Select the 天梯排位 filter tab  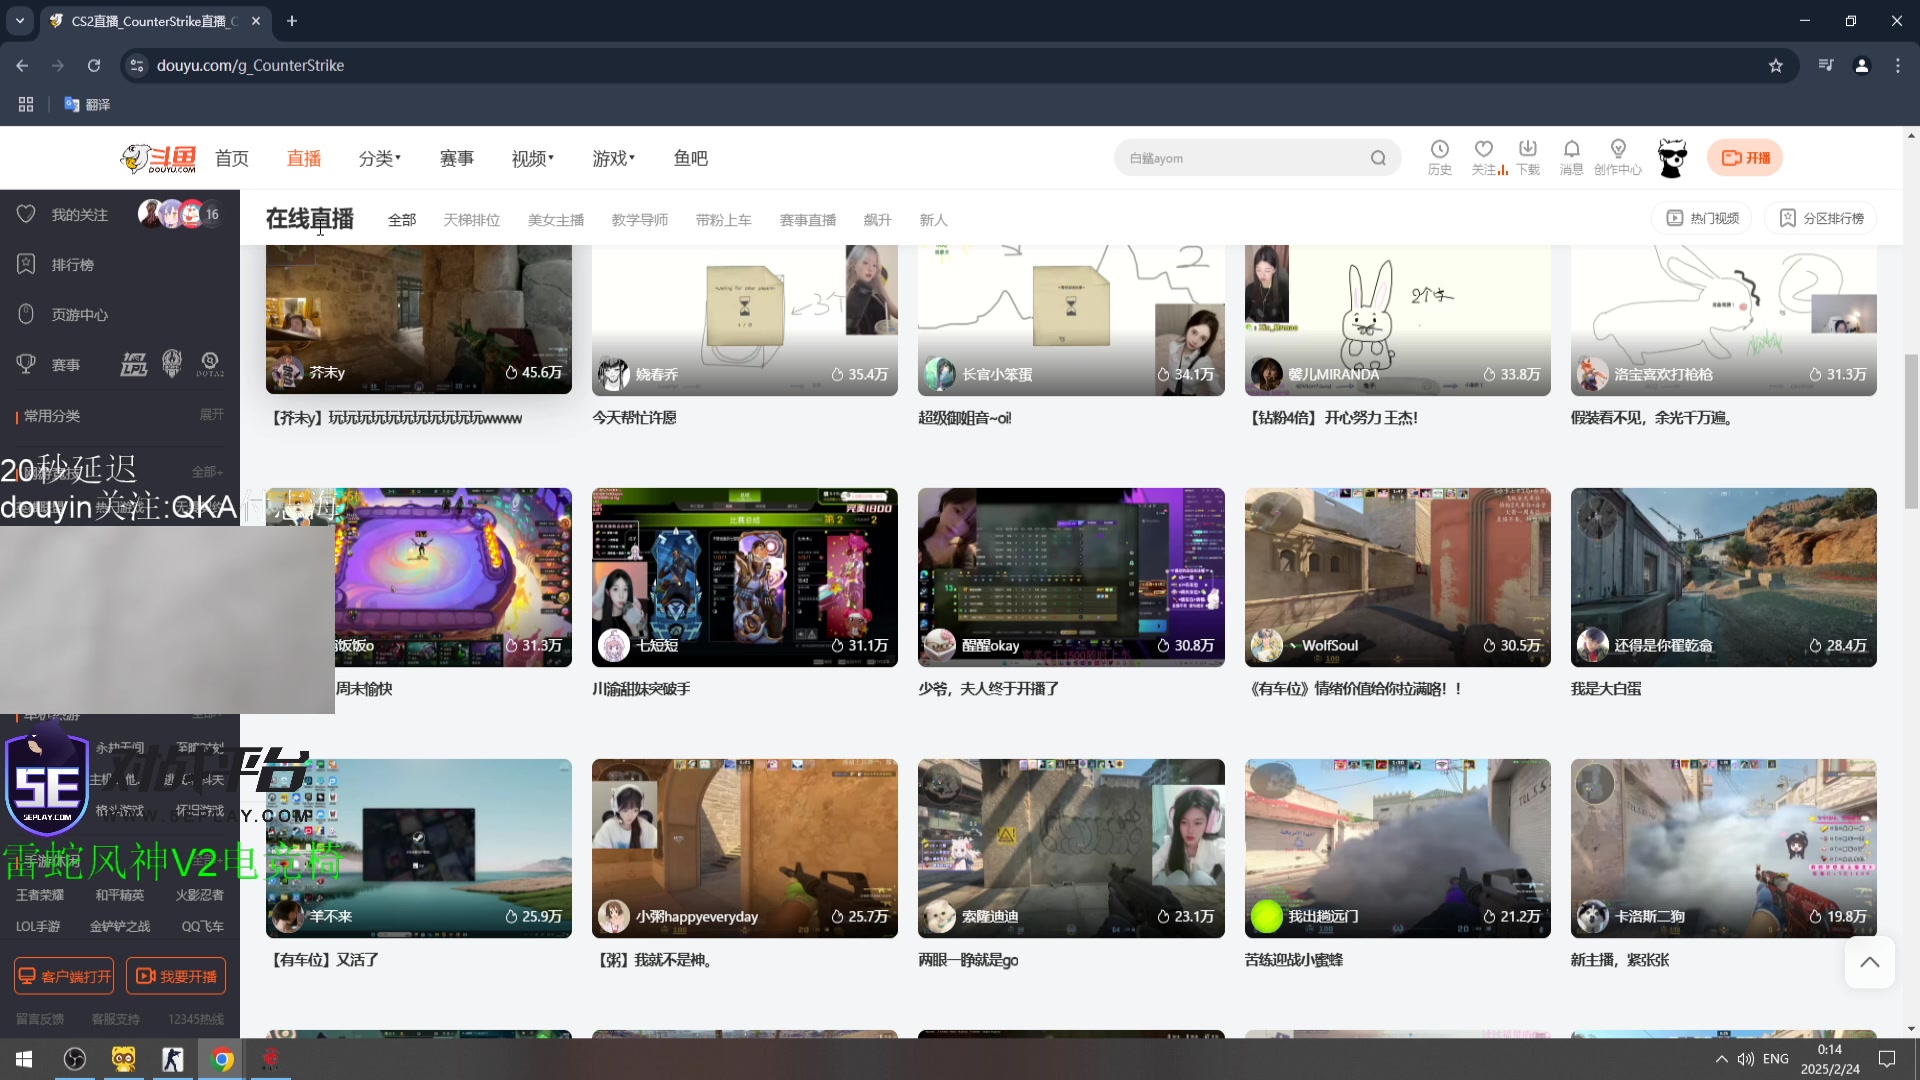pos(471,219)
